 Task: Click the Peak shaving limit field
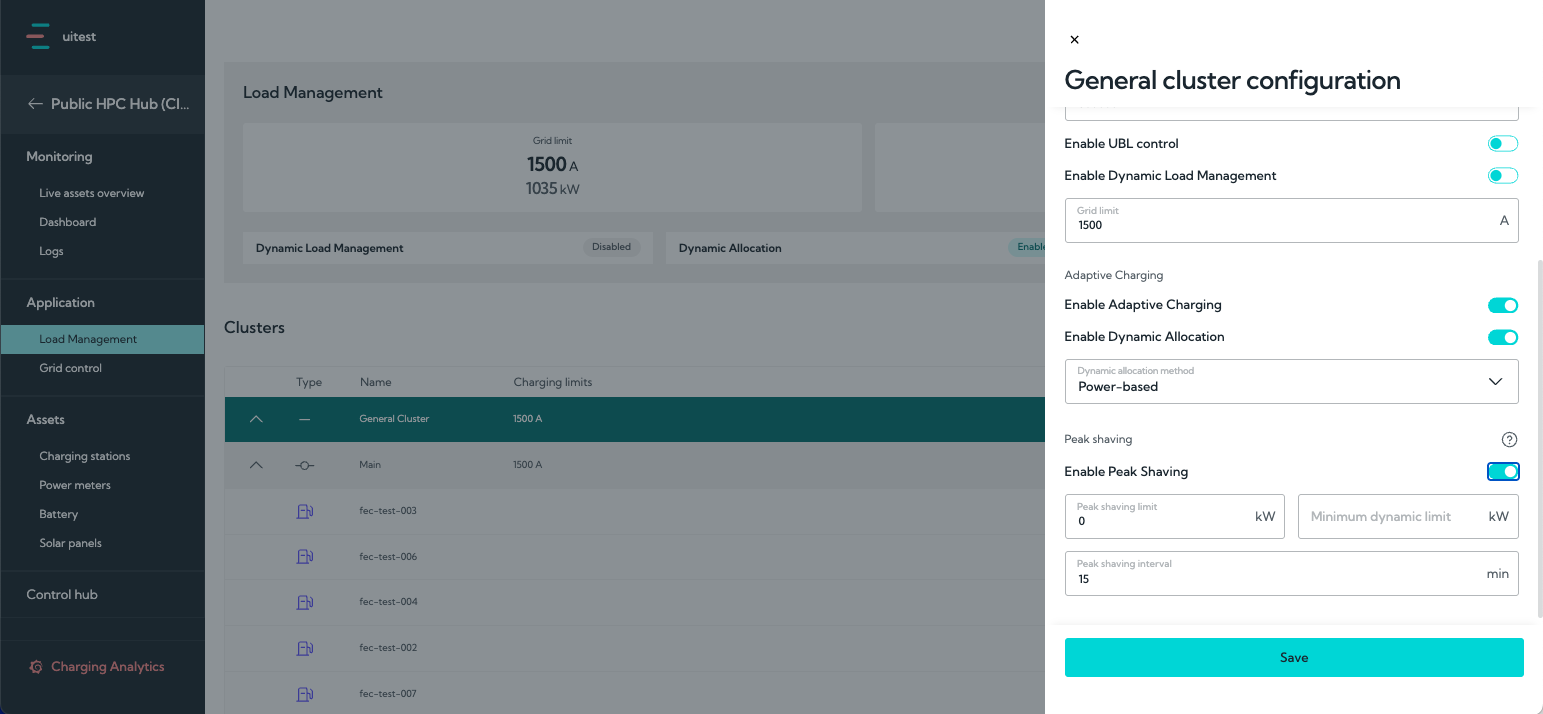pos(1174,516)
